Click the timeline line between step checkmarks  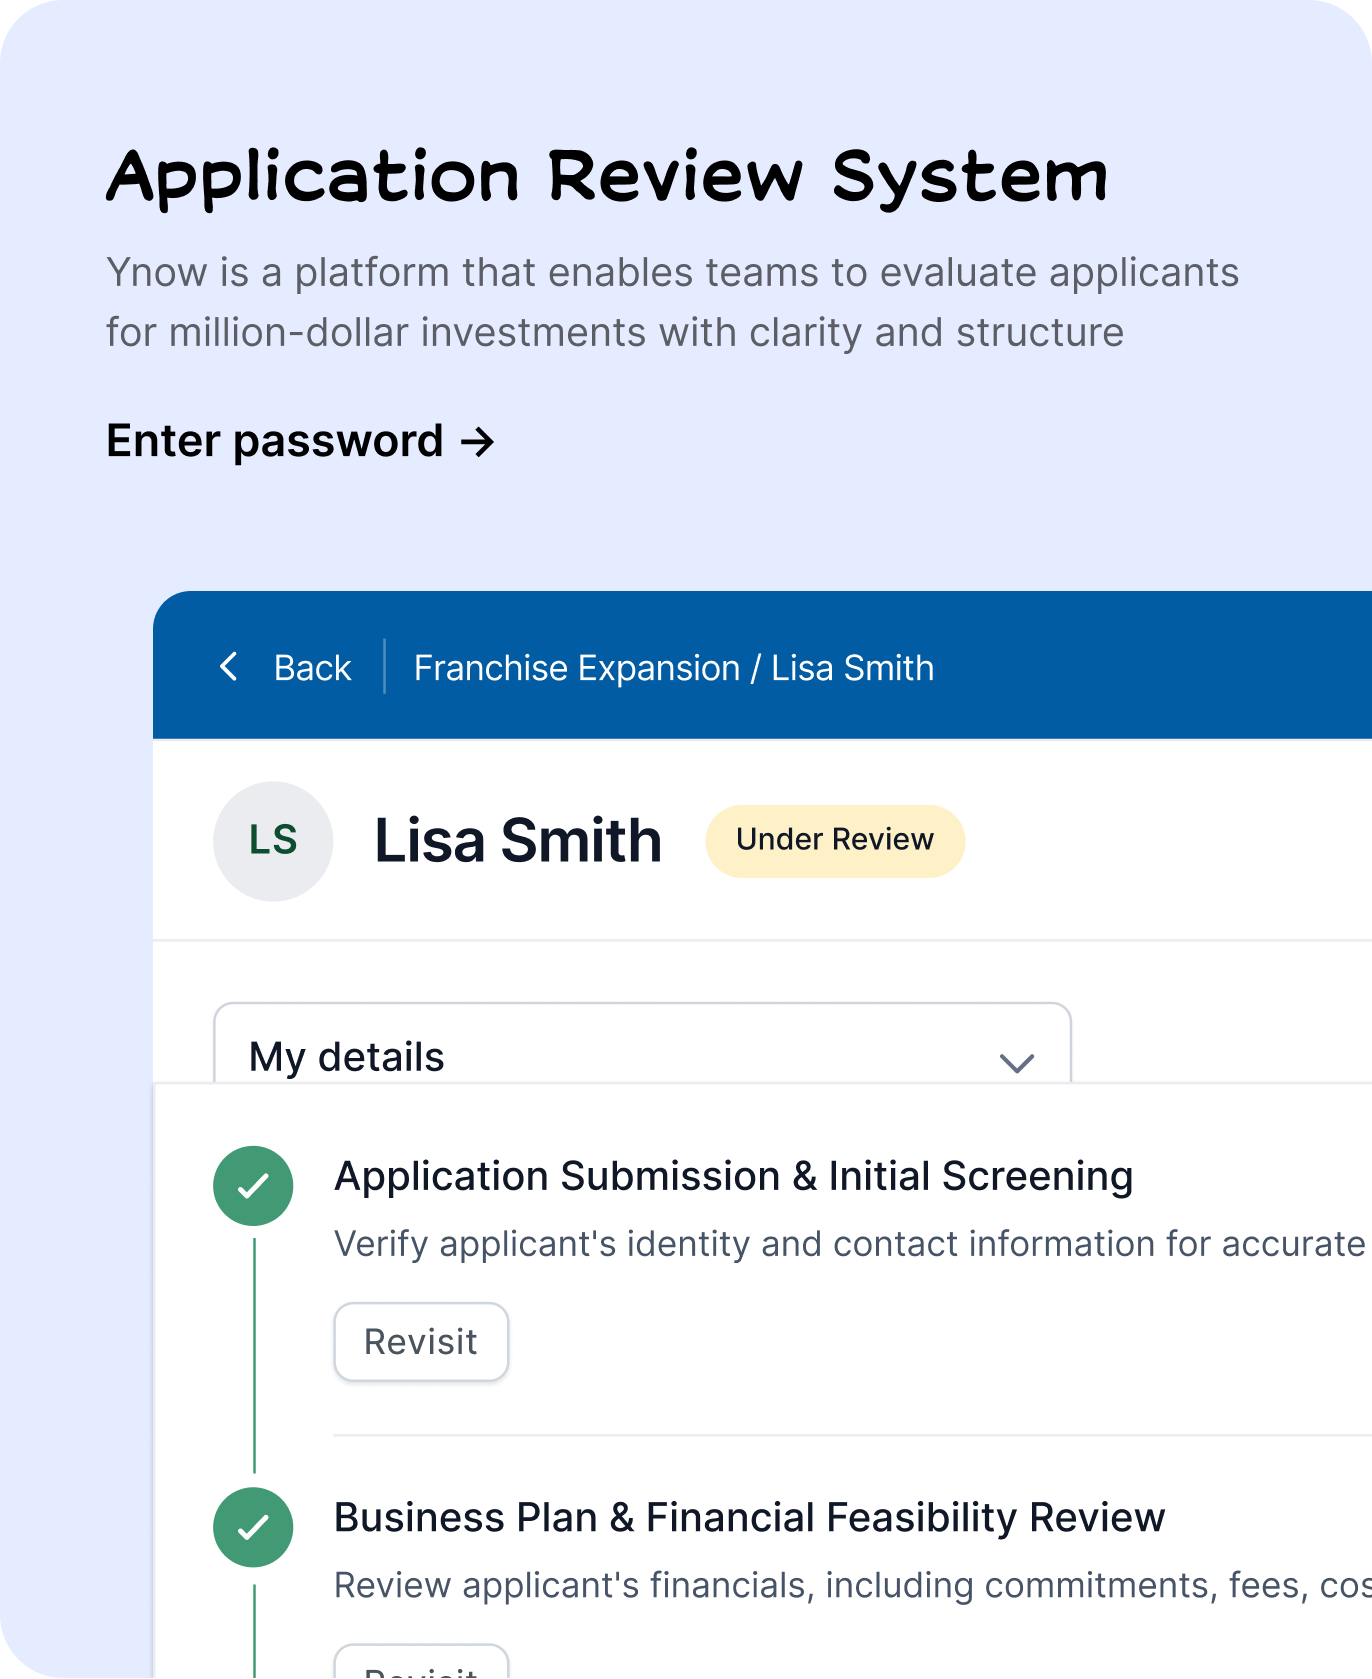click(x=255, y=1355)
